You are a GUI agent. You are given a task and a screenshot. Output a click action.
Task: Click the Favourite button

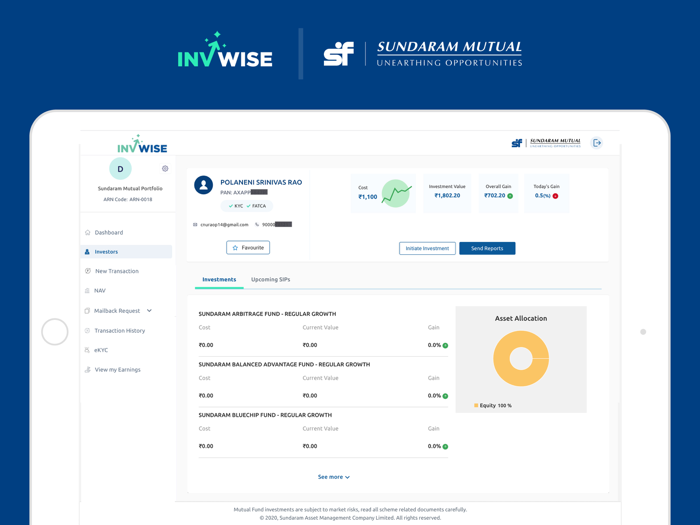[248, 248]
